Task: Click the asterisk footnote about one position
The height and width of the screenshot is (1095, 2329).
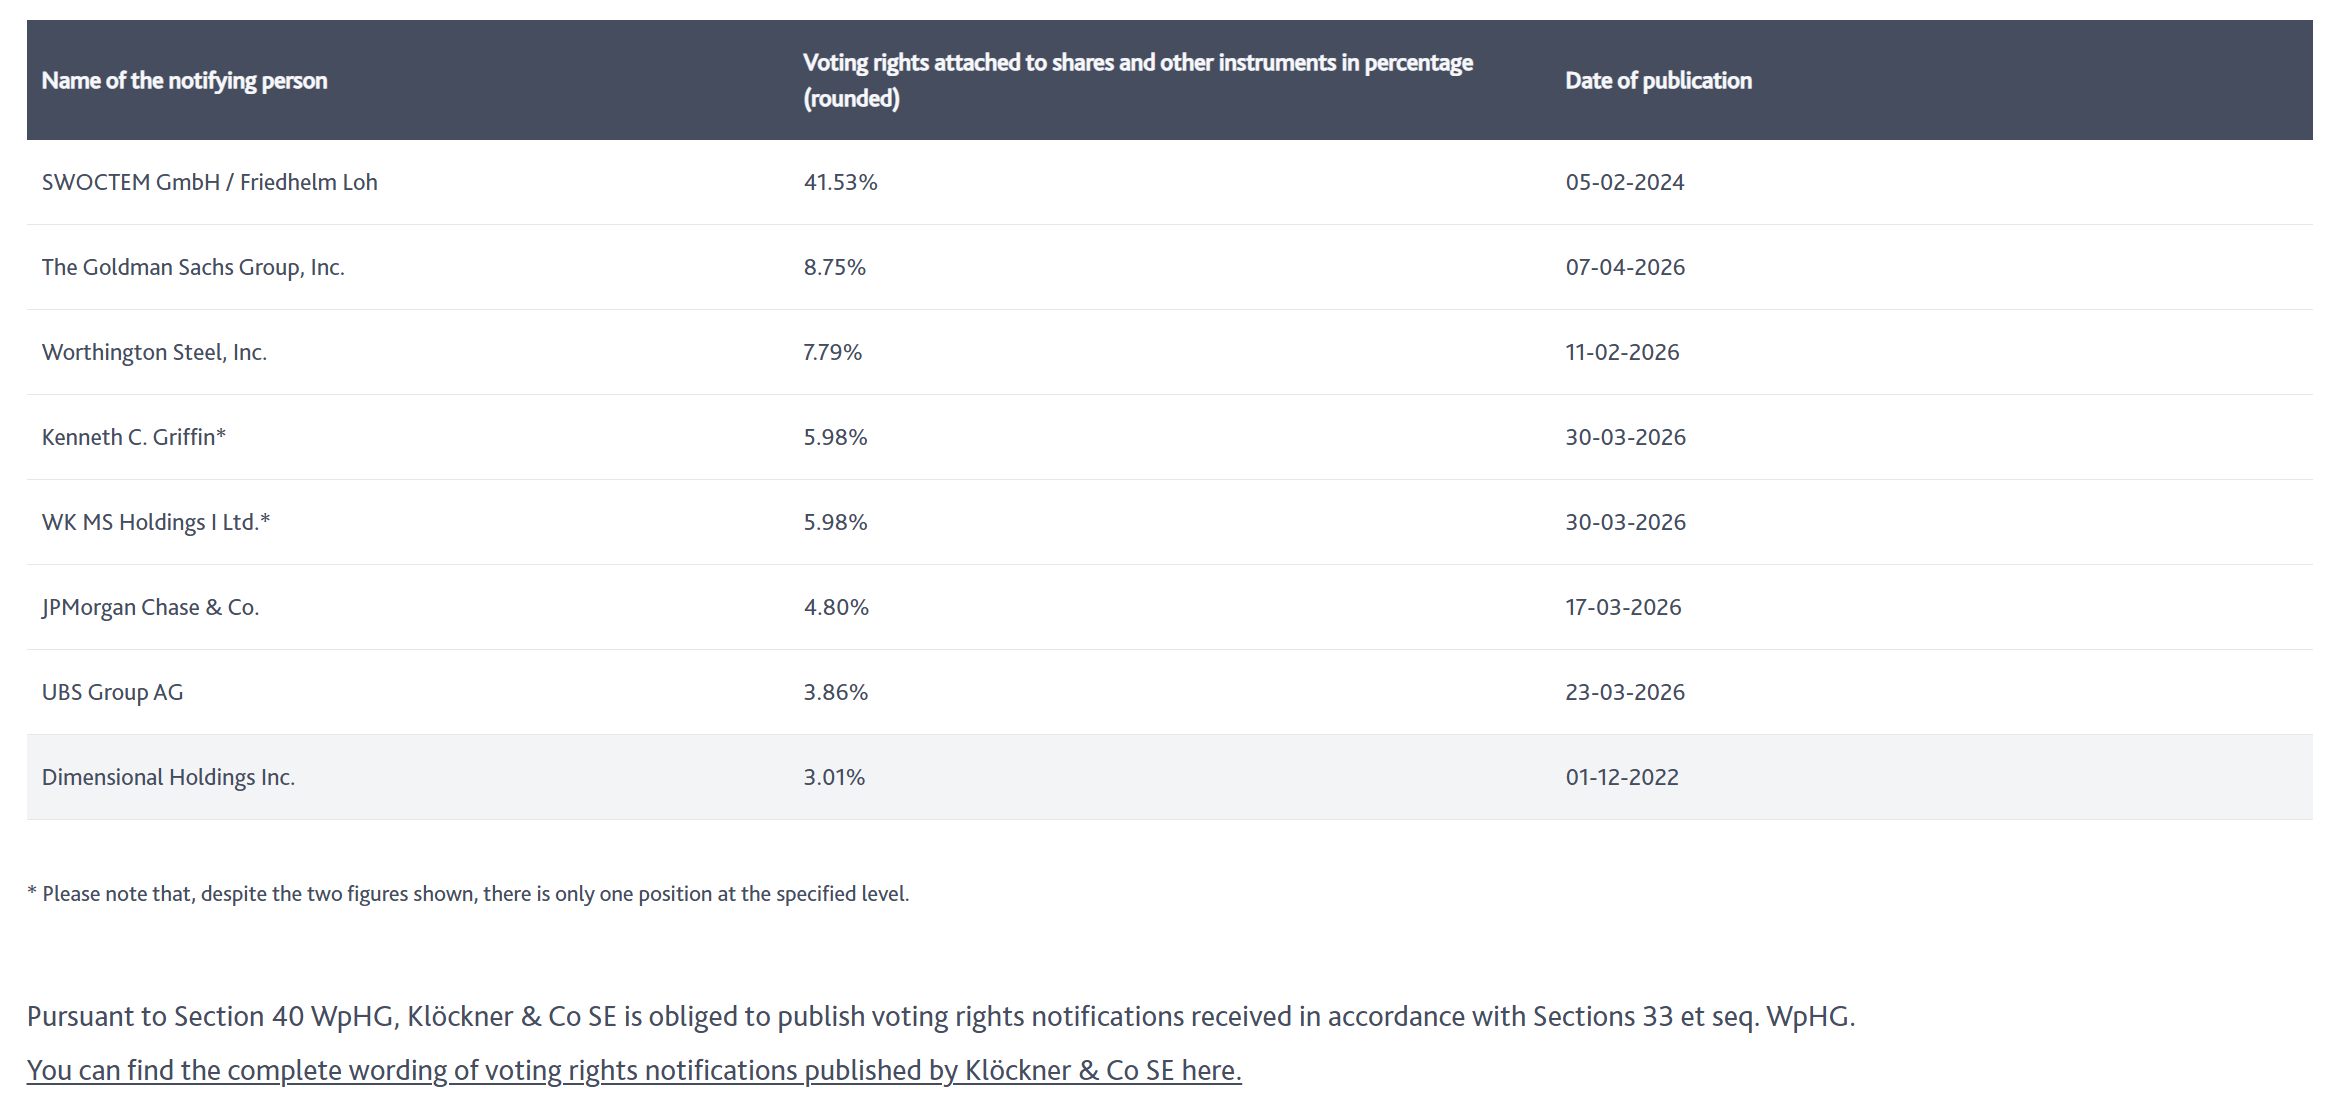Action: pos(468,894)
